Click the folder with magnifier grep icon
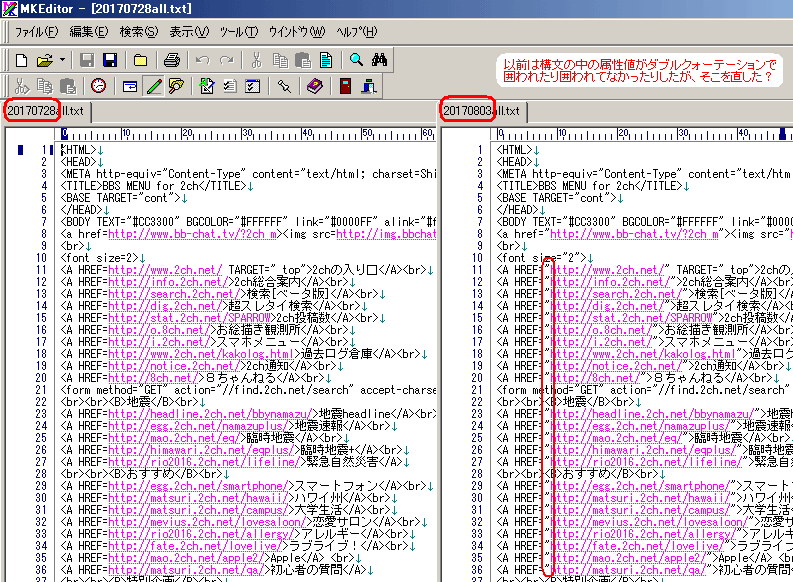The height and width of the screenshot is (582, 793). point(176,86)
